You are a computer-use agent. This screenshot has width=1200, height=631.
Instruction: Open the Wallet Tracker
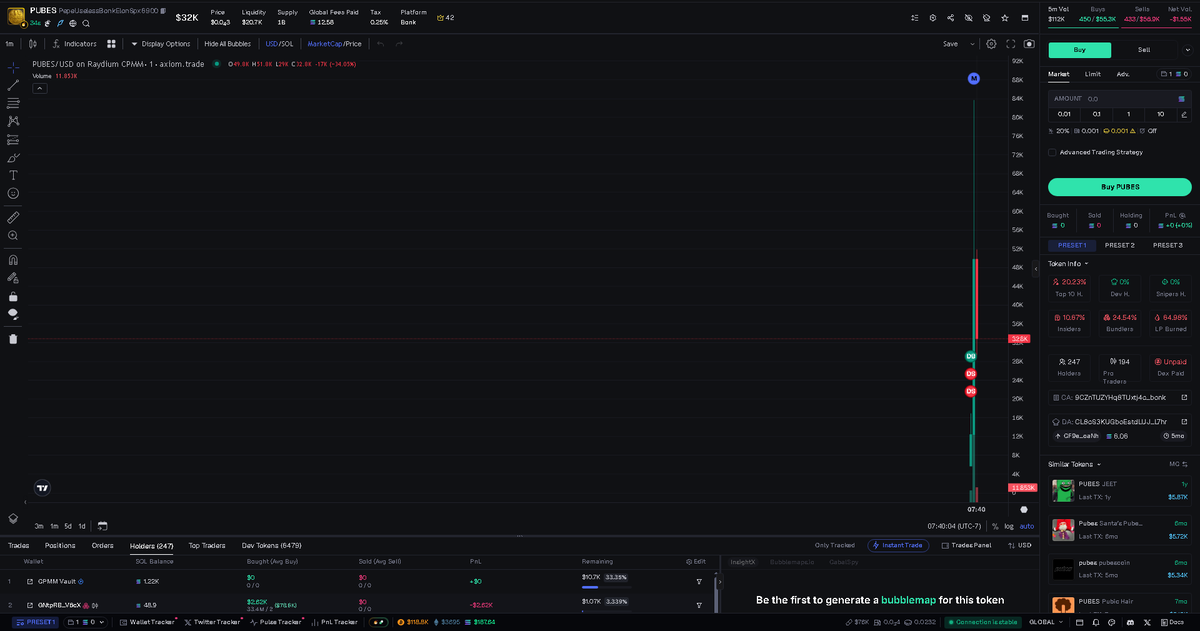coord(146,622)
